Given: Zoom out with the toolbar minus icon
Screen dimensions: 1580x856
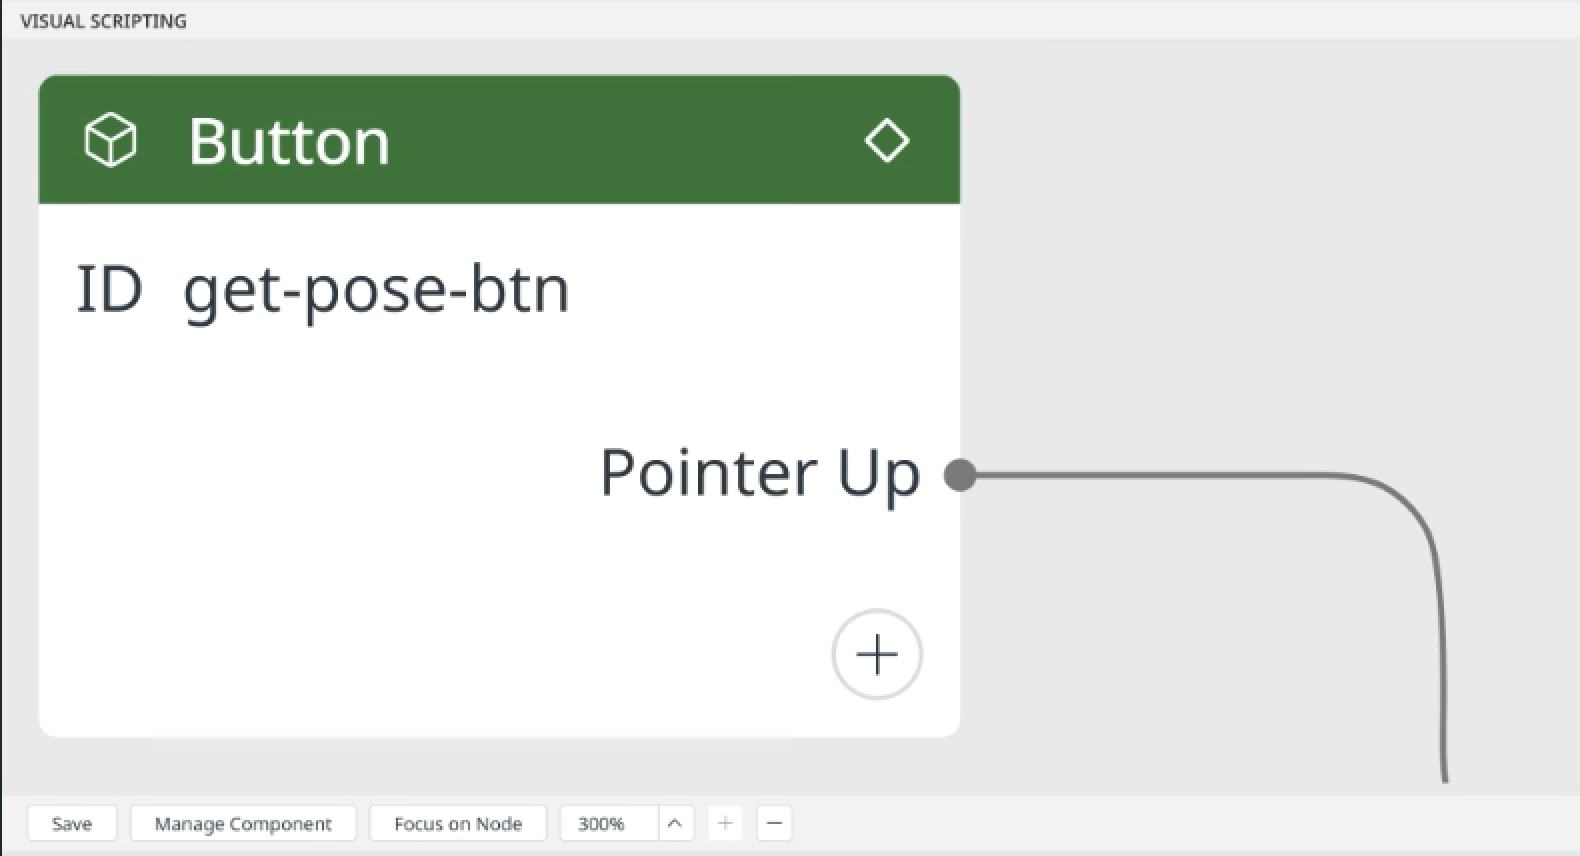Looking at the screenshot, I should 774,823.
